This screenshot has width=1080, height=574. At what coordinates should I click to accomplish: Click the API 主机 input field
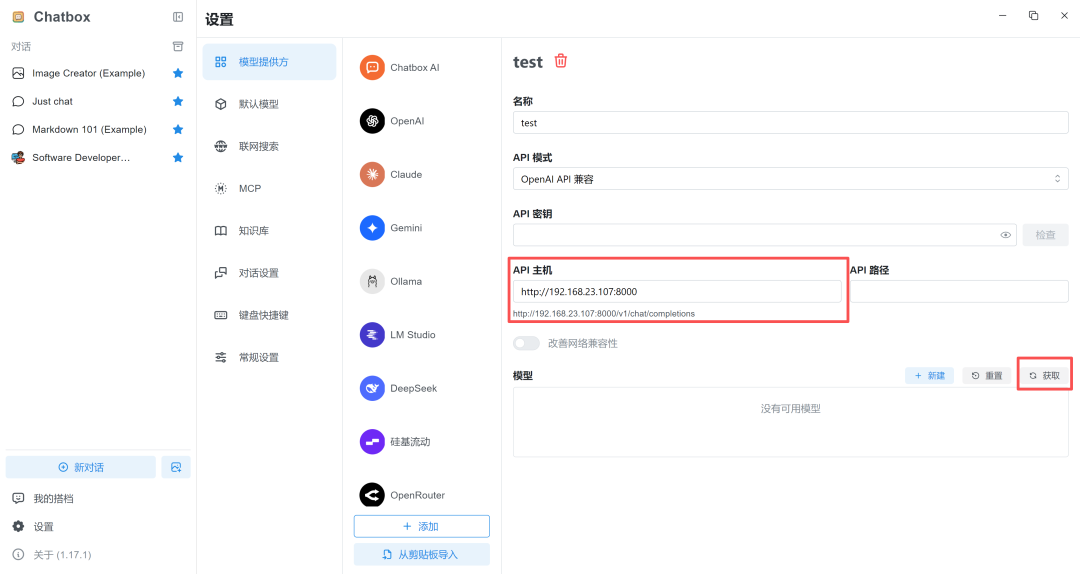677,291
